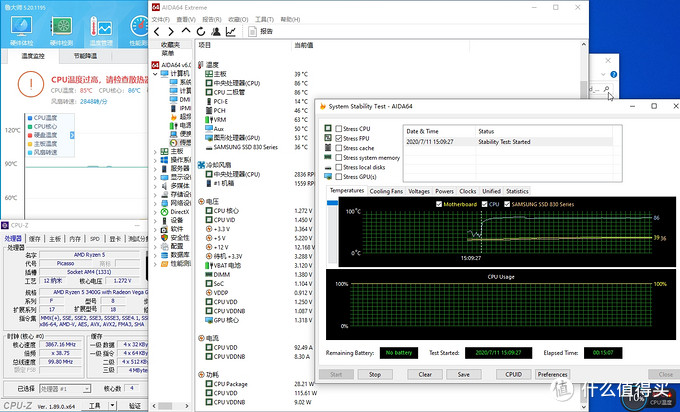Toggle the CPU graph checkbox
This screenshot has width=680, height=412.
tap(485, 204)
